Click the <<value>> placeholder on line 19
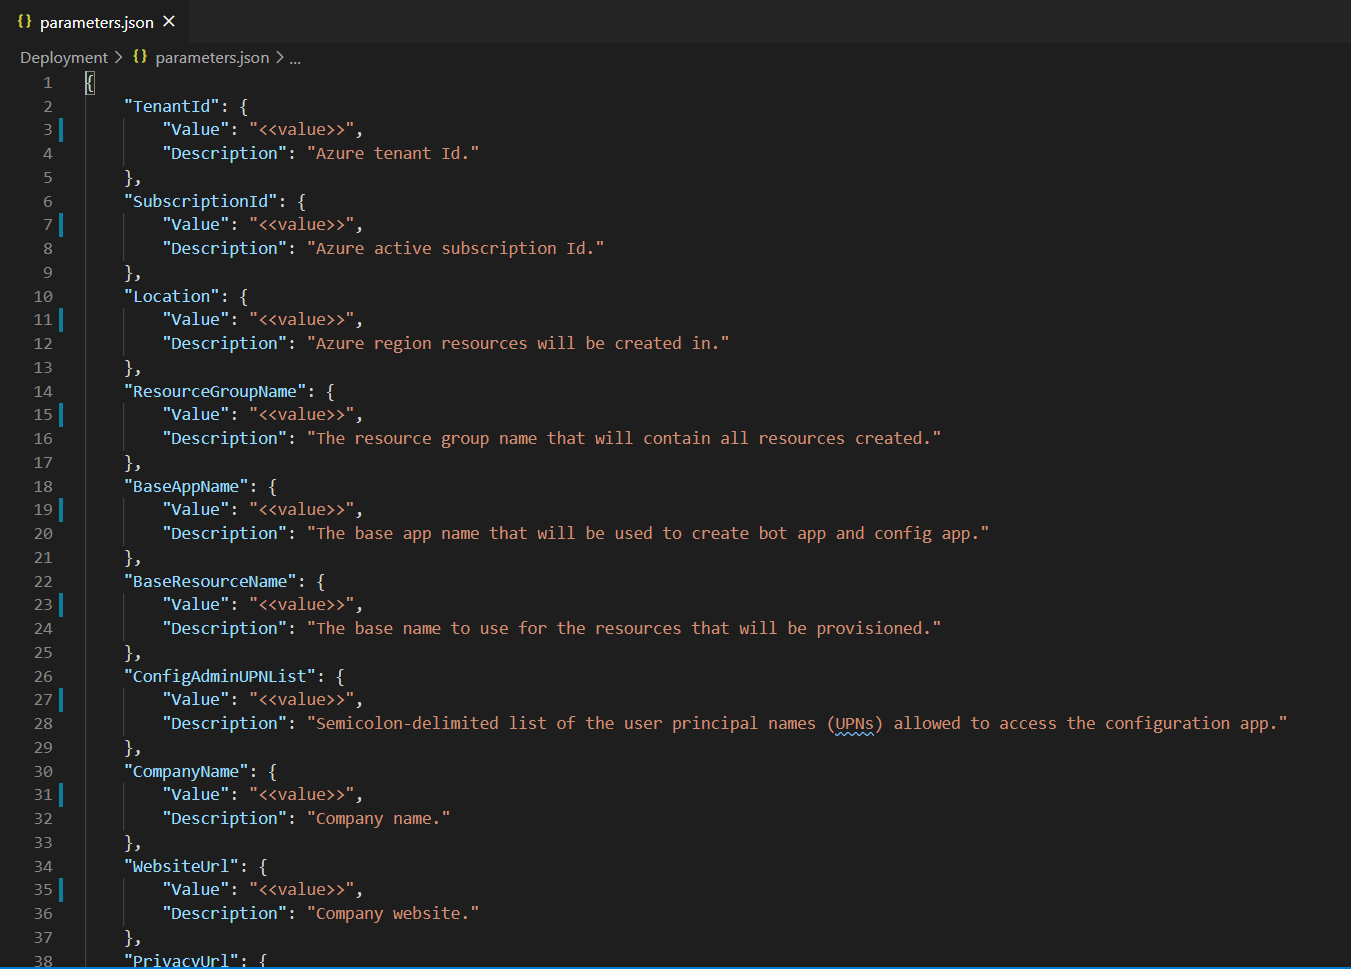The height and width of the screenshot is (969, 1351). coord(302,509)
